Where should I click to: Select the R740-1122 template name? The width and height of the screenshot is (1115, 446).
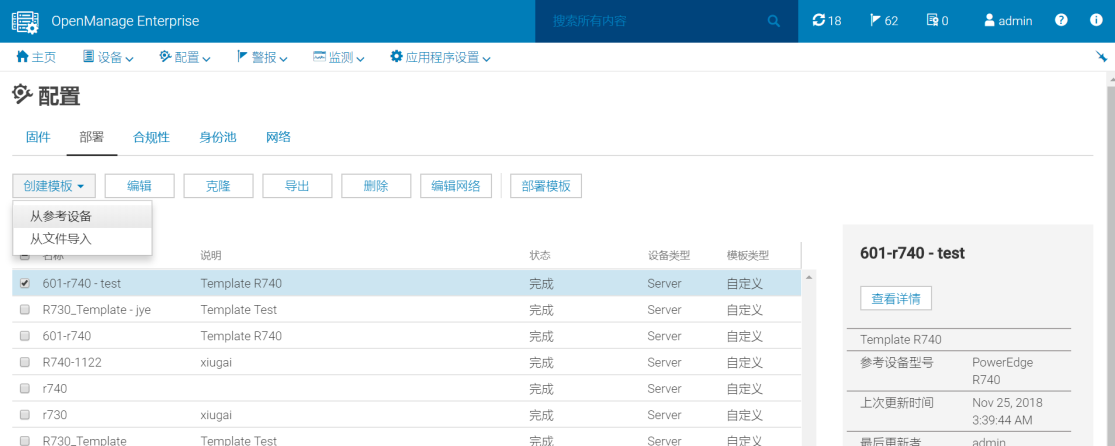(x=72, y=362)
